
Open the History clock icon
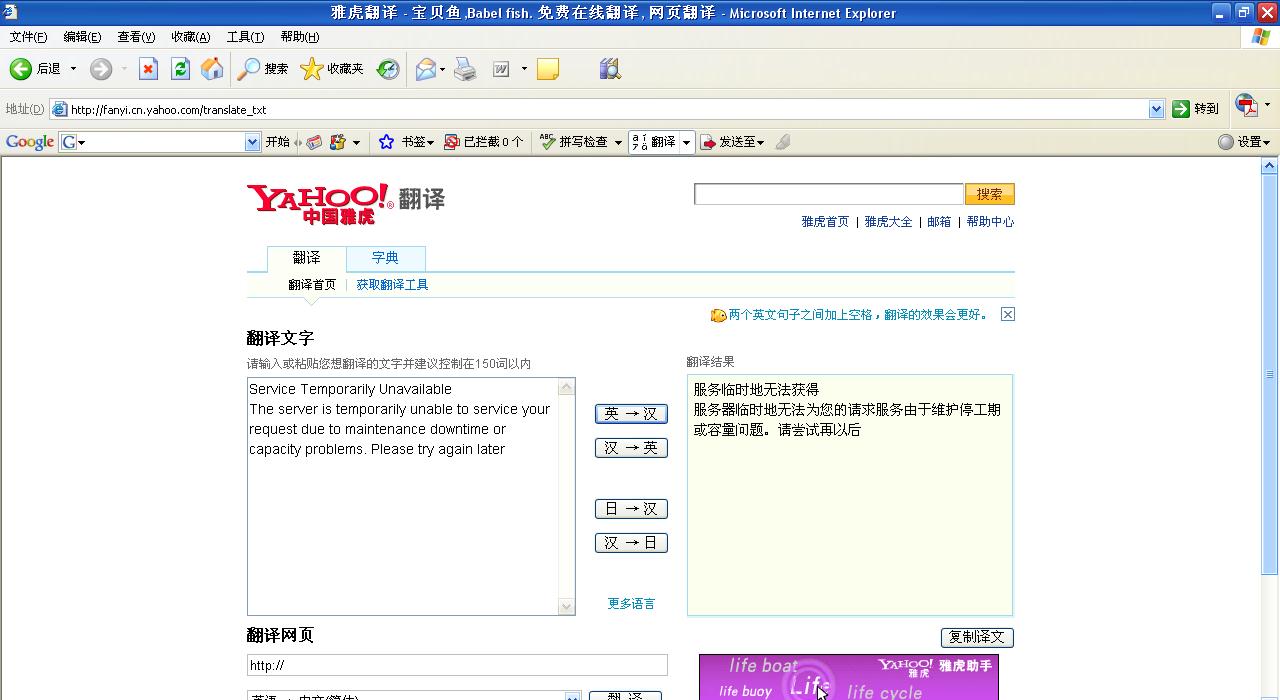click(x=388, y=68)
